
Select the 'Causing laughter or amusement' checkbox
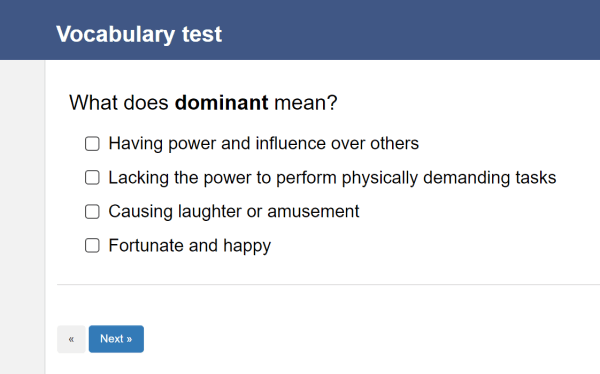coord(92,212)
